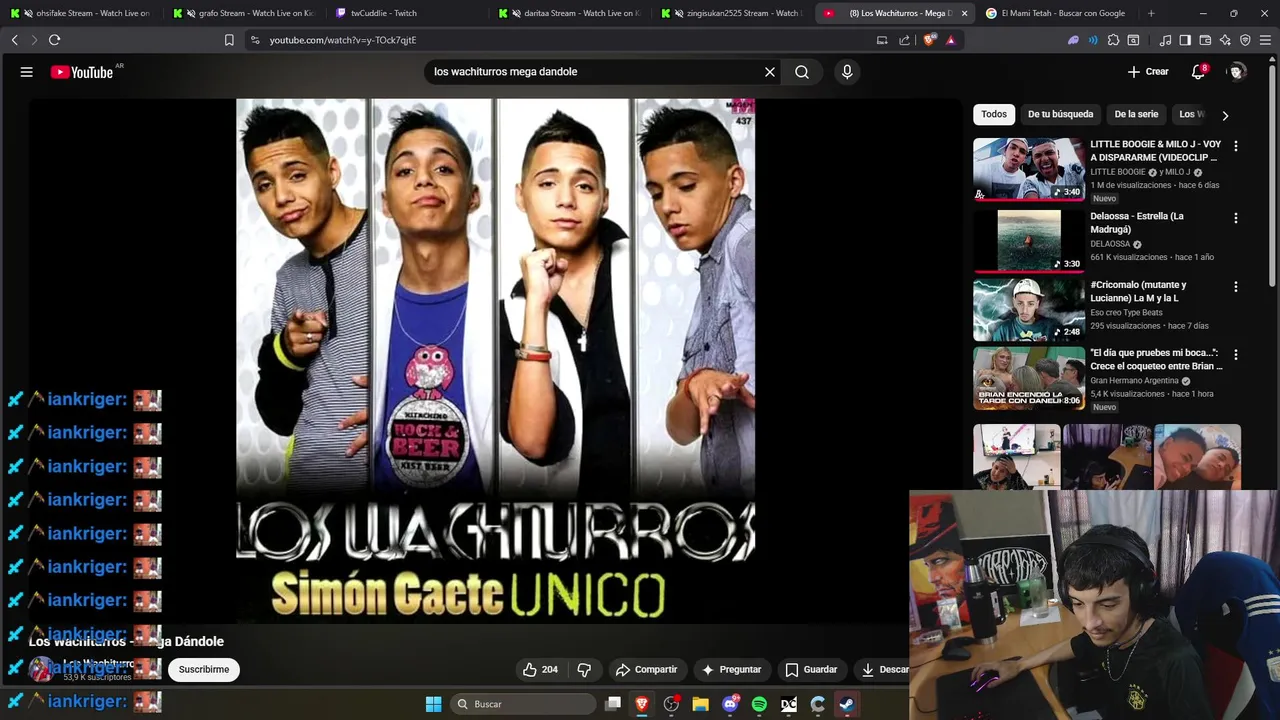Open the LITTLE BOOGIE & MILO J thumbnail

[1029, 169]
